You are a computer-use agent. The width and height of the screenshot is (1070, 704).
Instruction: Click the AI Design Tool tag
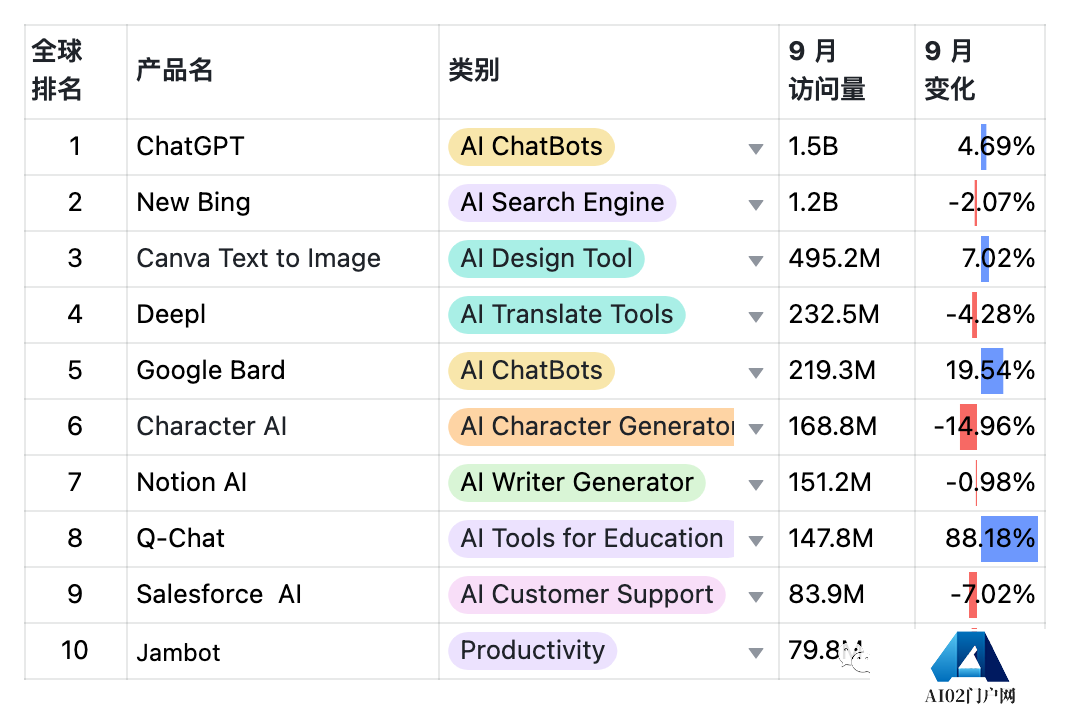click(546, 258)
